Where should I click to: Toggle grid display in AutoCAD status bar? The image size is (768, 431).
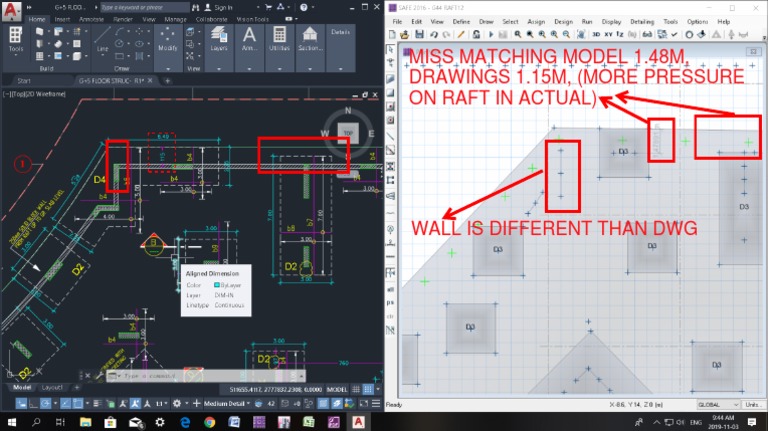coord(356,389)
